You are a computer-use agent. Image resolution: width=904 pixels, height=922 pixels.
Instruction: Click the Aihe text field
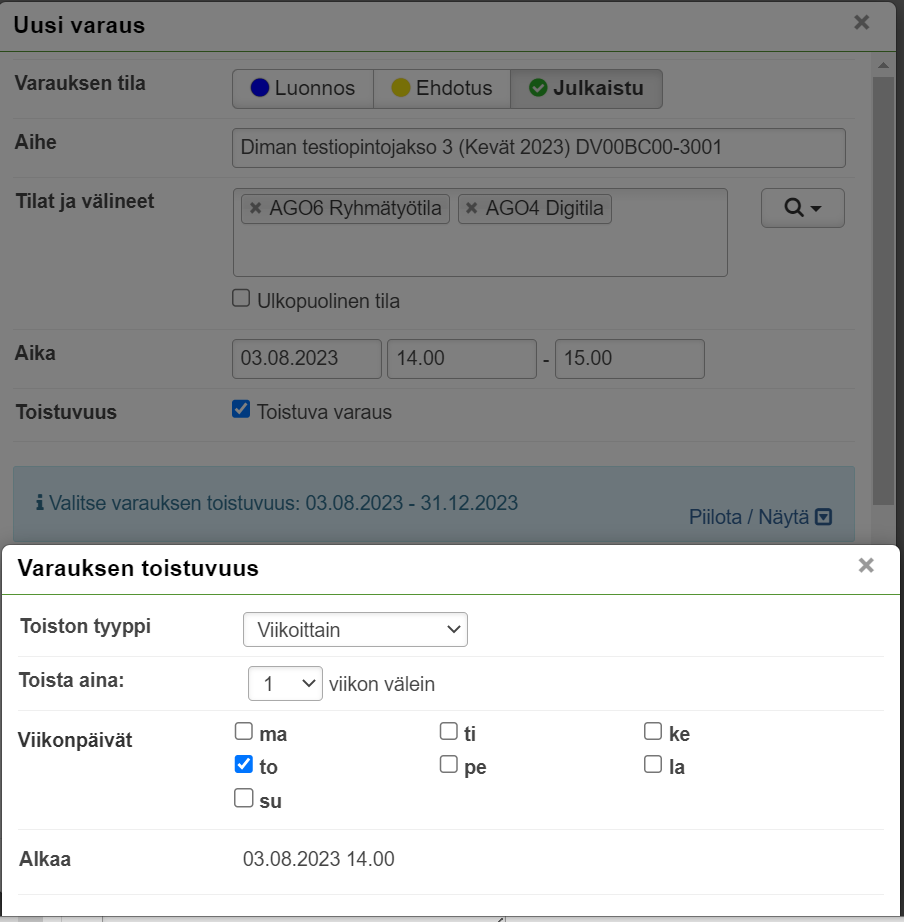538,148
